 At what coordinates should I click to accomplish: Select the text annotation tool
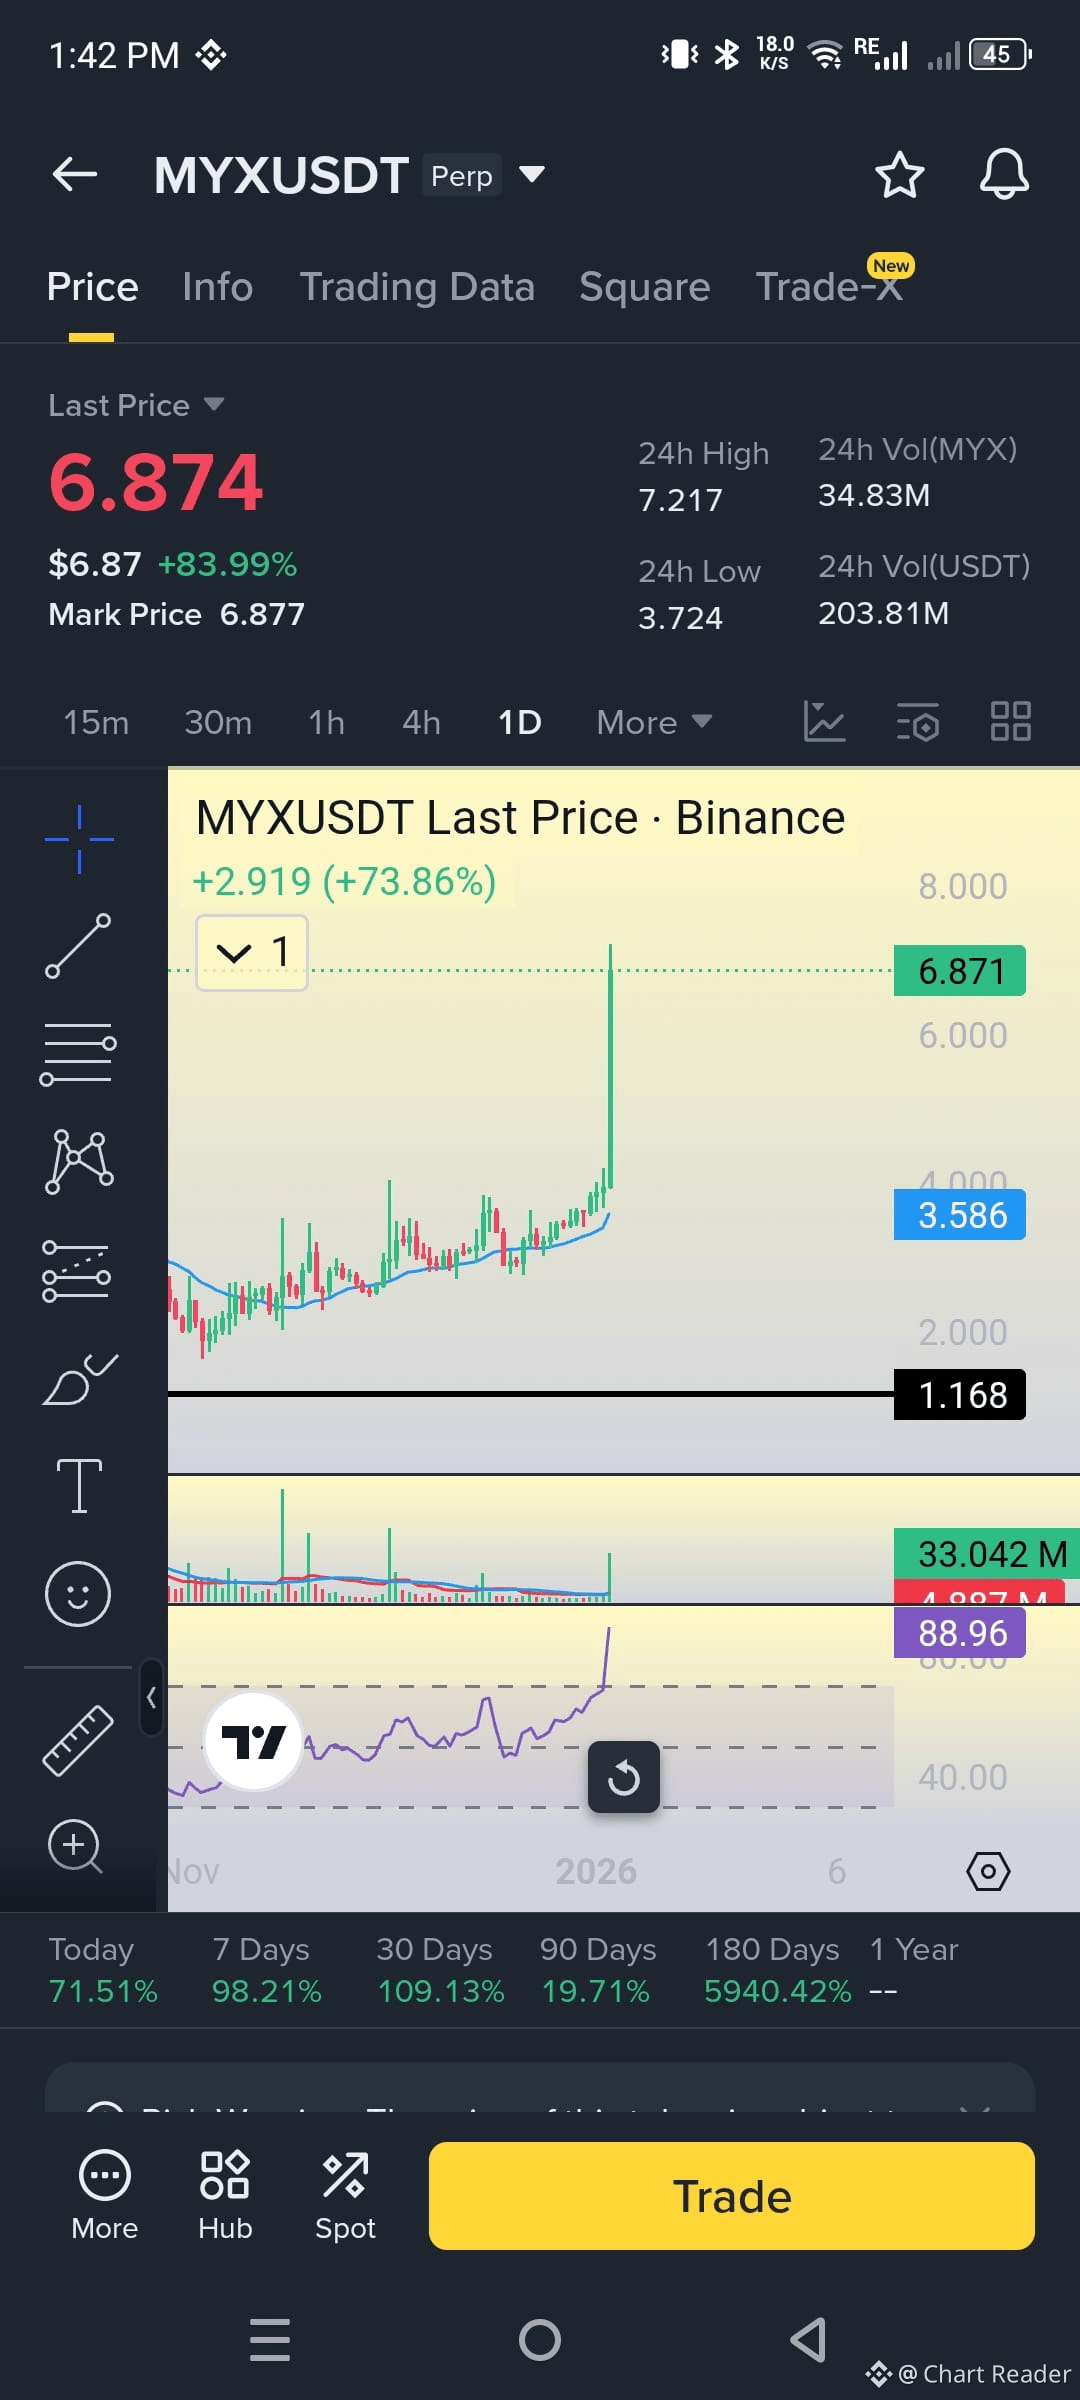coord(79,1486)
